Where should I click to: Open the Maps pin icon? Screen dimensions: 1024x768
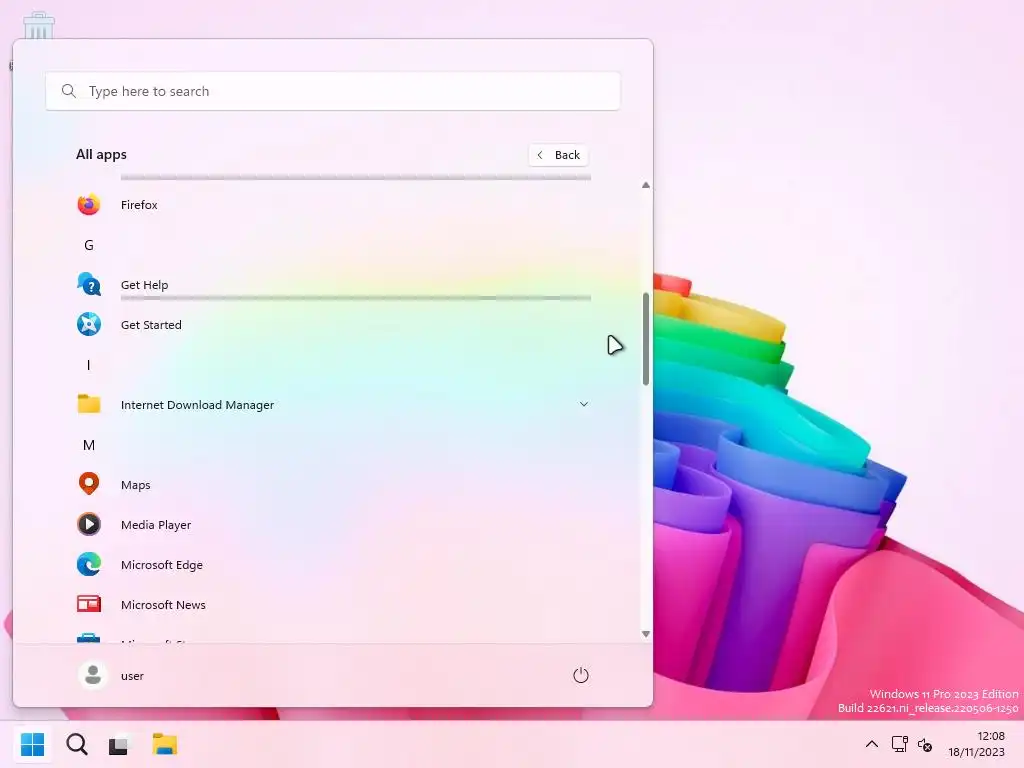pyautogui.click(x=89, y=484)
